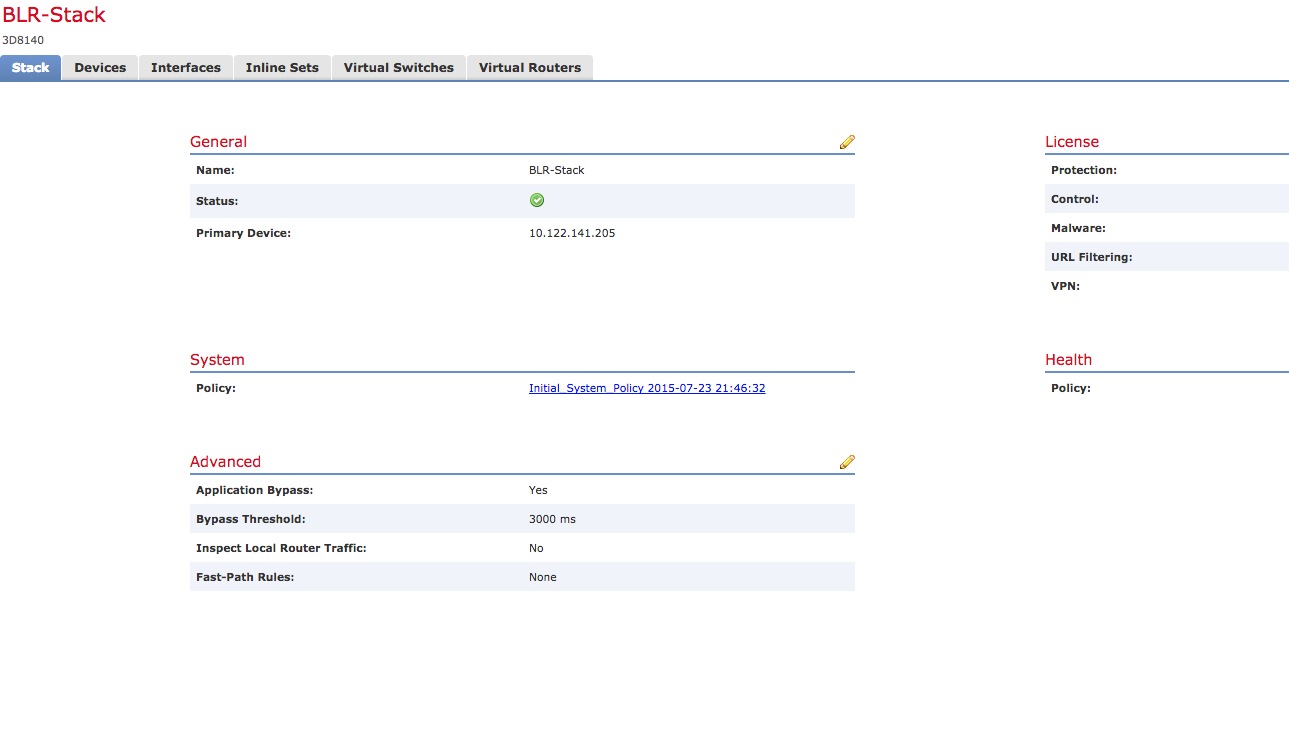
Task: Click the System Policy: label
Action: click(216, 388)
